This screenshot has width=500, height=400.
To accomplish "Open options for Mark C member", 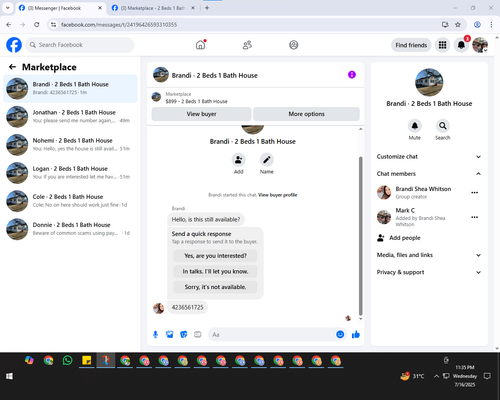I will (475, 217).
